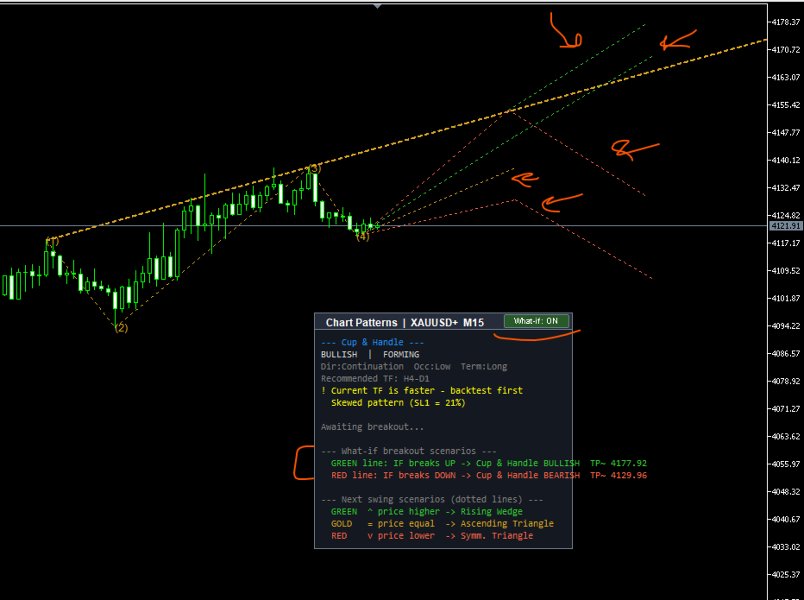
Task: Click price axis label 4155.42
Action: 786,105
